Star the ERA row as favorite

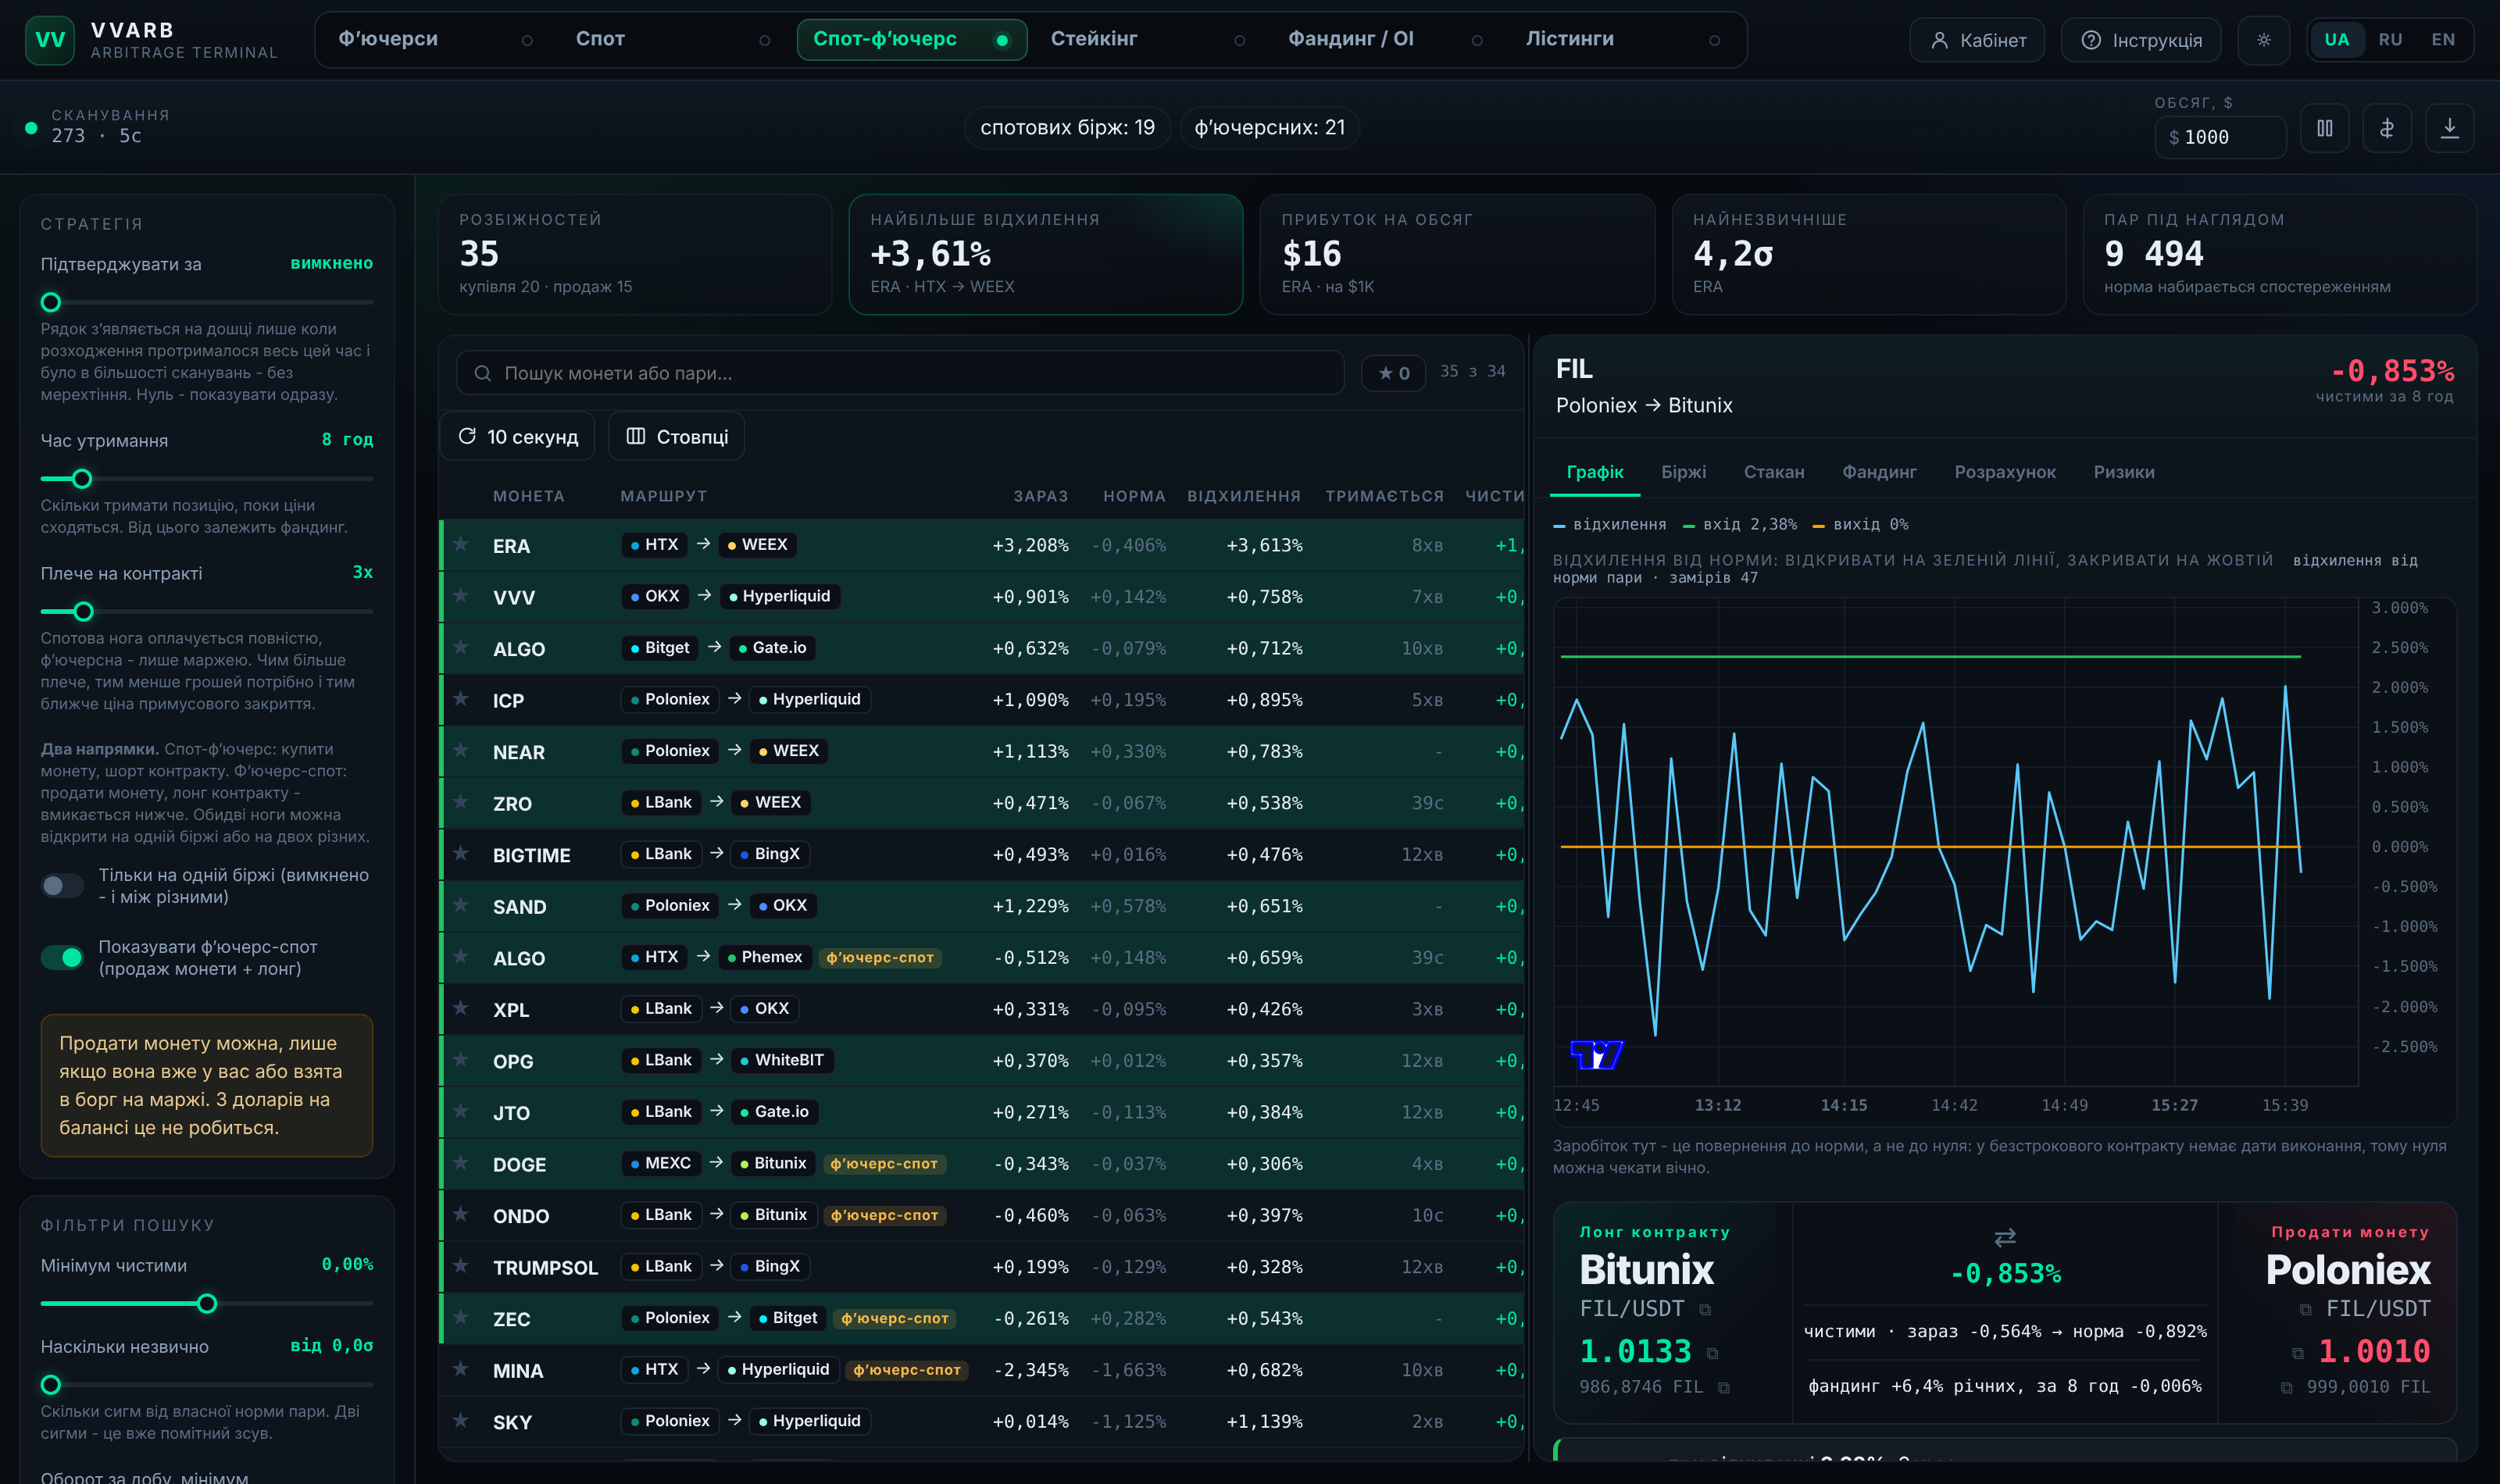pyautogui.click(x=461, y=544)
